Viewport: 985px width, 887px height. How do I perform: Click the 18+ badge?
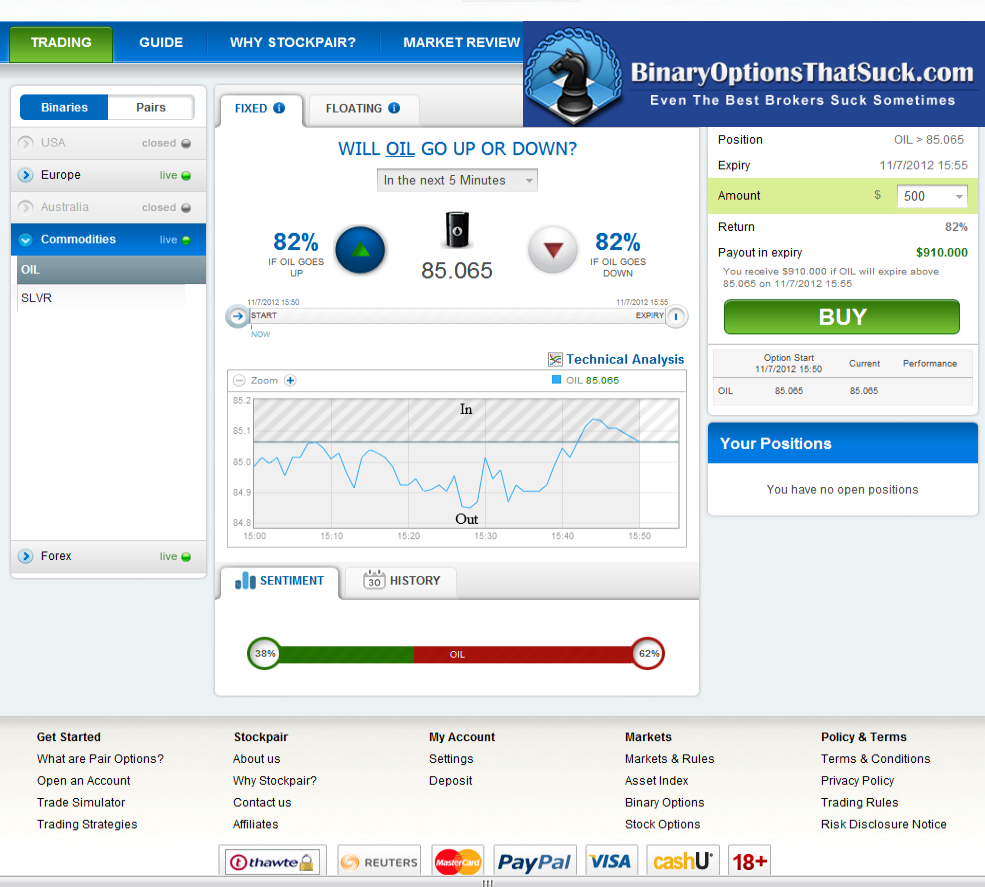[x=749, y=862]
